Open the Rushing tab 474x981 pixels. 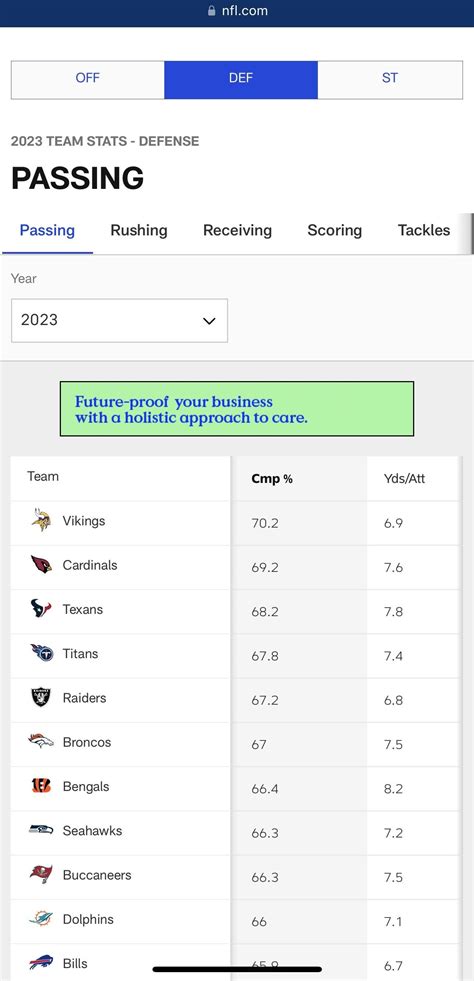(x=139, y=230)
